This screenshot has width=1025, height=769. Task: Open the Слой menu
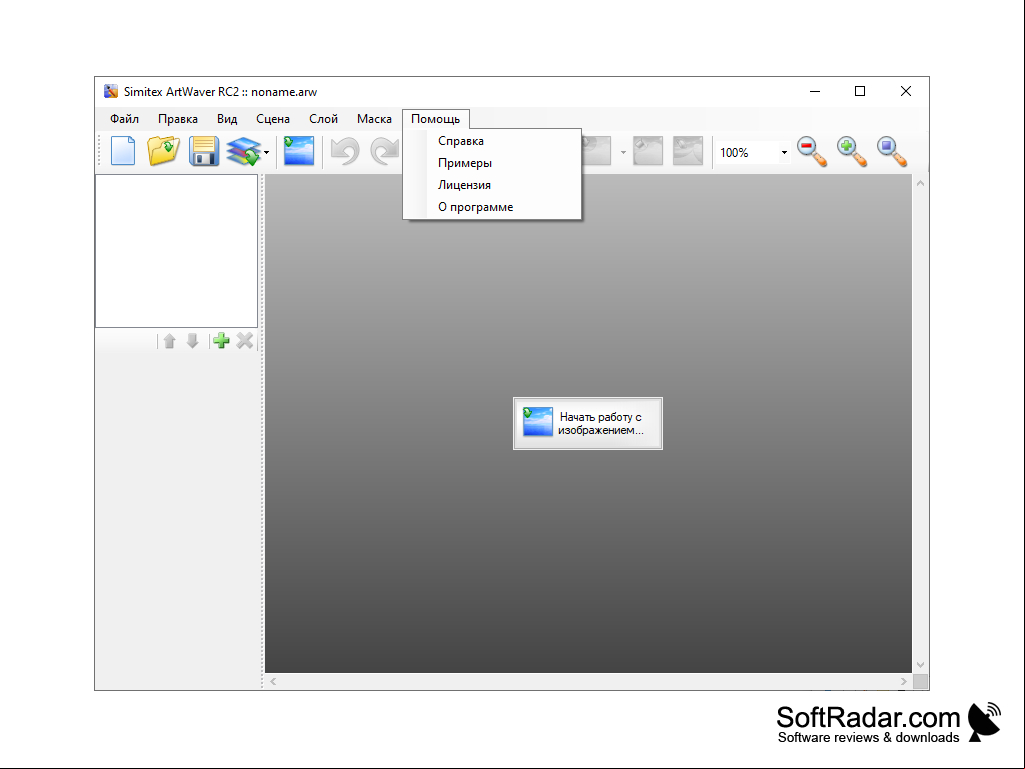coord(324,119)
